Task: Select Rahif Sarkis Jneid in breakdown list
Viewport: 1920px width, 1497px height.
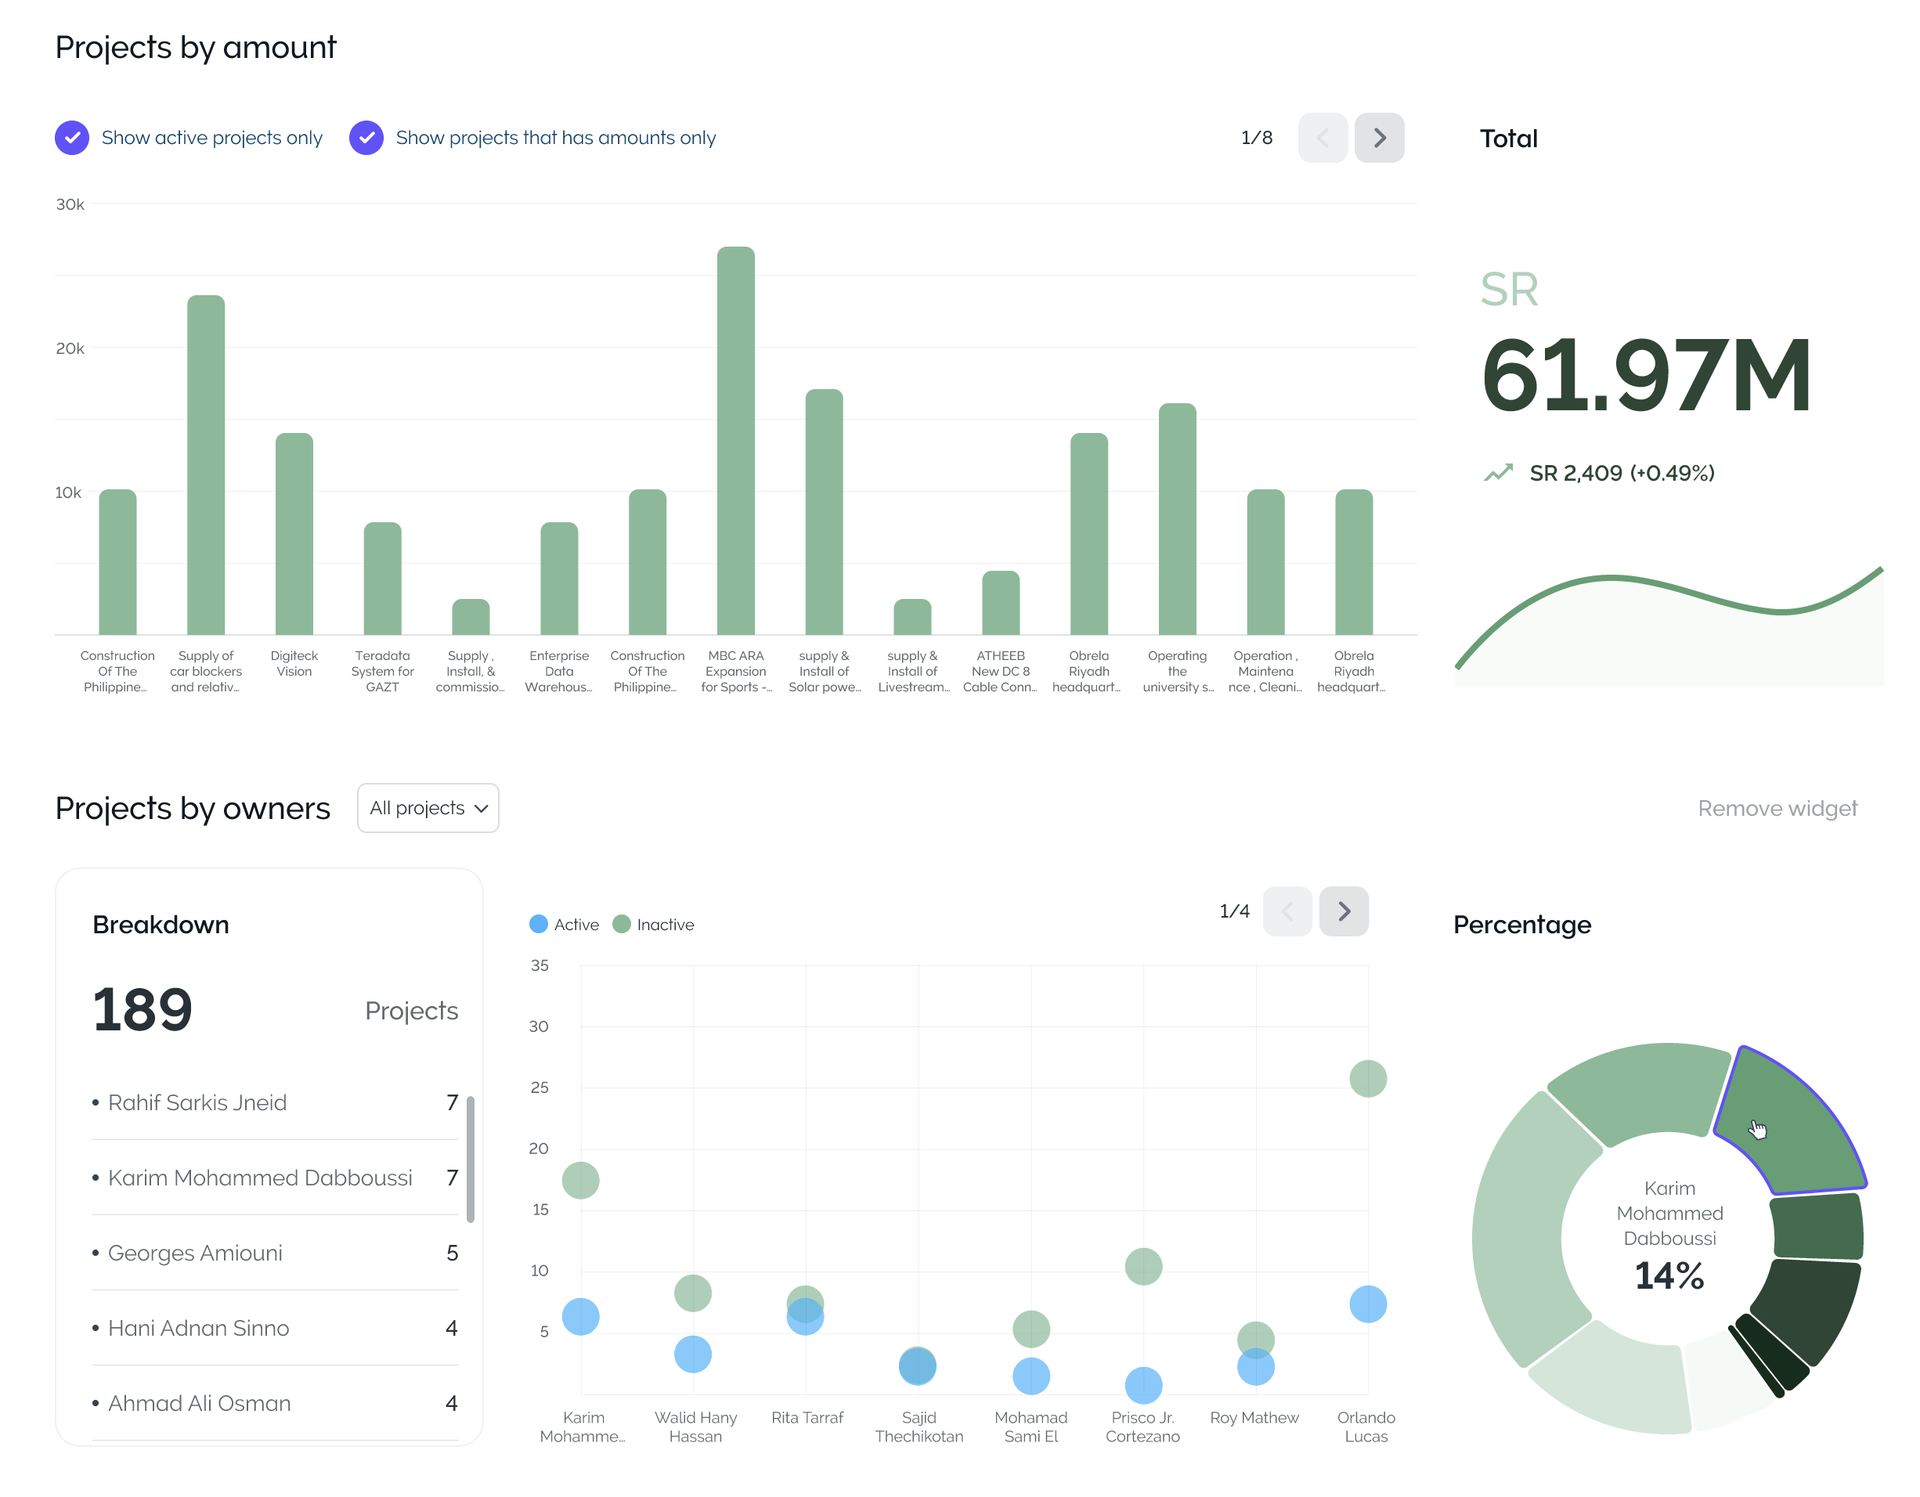Action: coord(197,1103)
